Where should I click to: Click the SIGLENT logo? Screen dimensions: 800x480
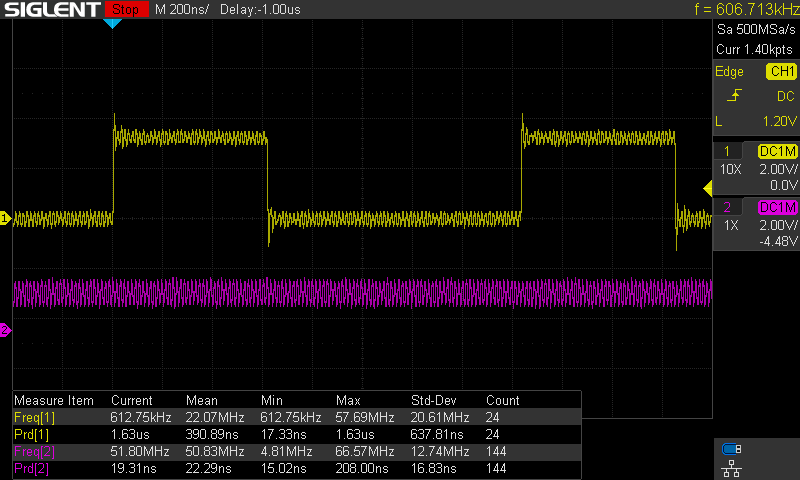point(52,9)
